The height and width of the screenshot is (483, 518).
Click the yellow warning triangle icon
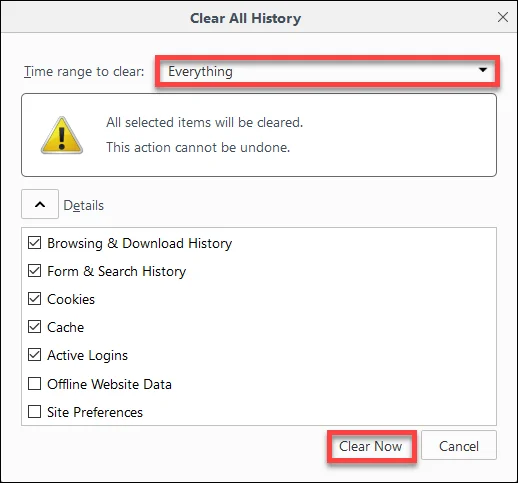(62, 135)
